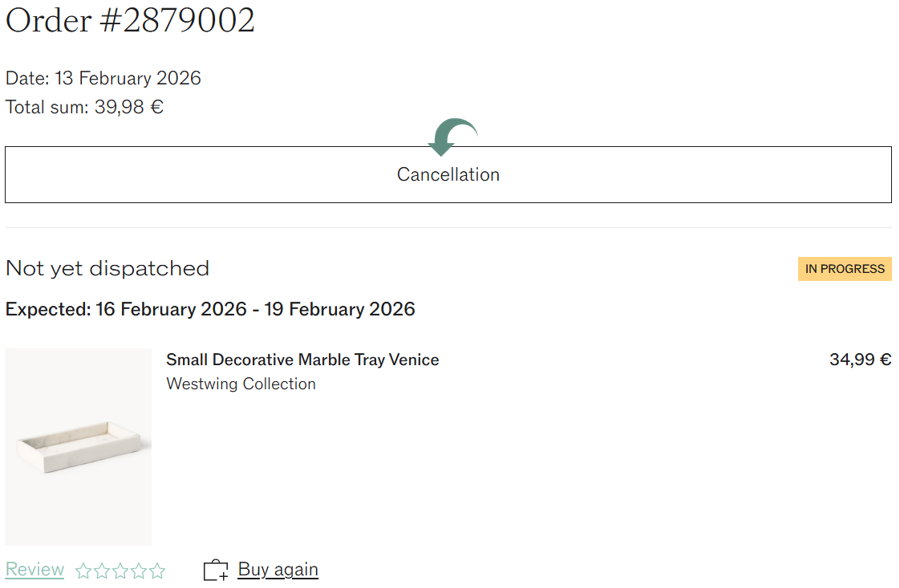
Task: Click the Date: 13 February 2026 line
Action: point(103,78)
